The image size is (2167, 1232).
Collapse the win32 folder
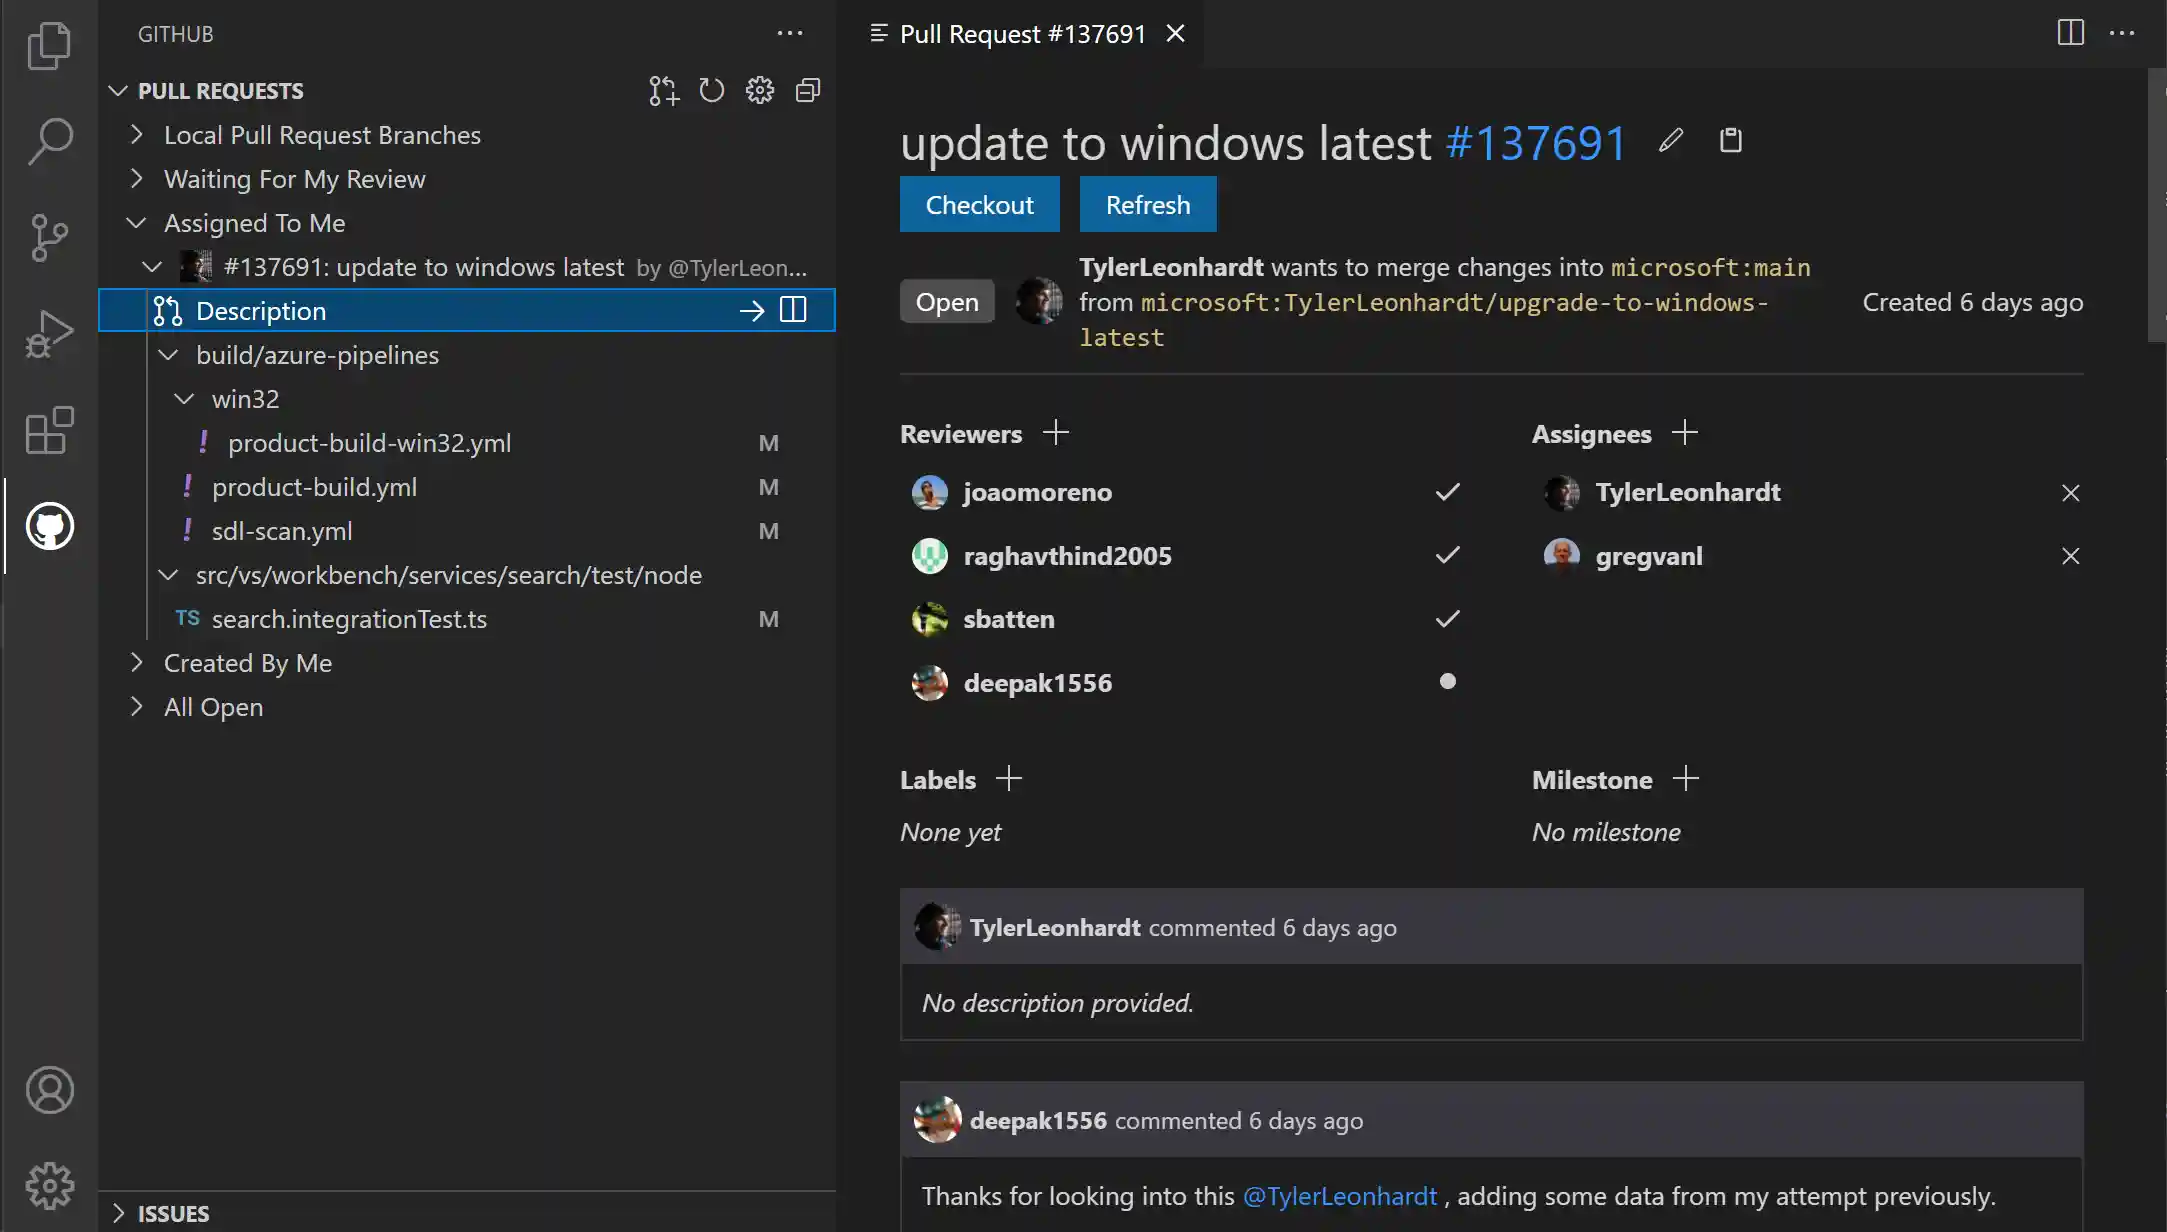coord(183,398)
